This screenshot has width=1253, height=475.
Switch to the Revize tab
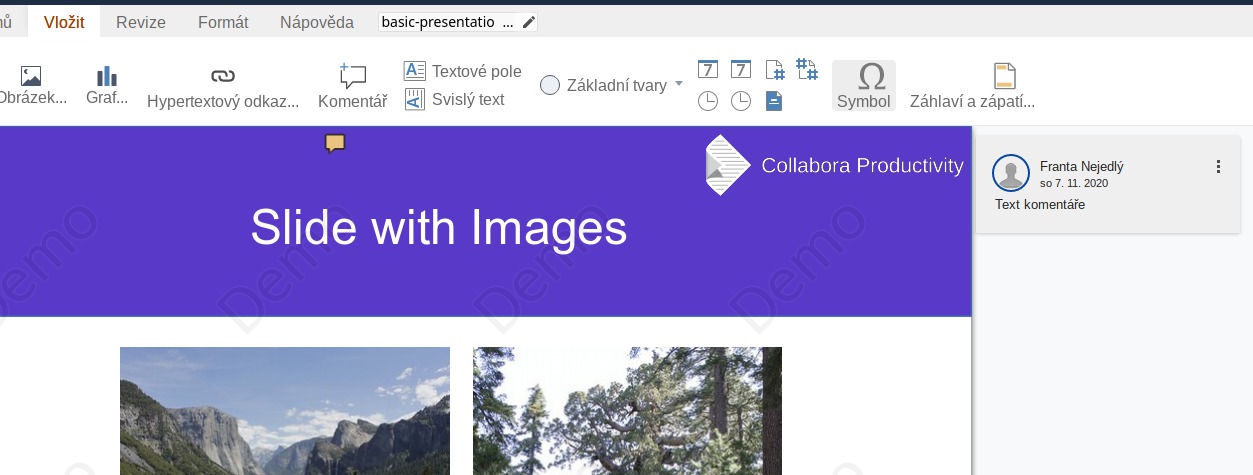[x=141, y=22]
